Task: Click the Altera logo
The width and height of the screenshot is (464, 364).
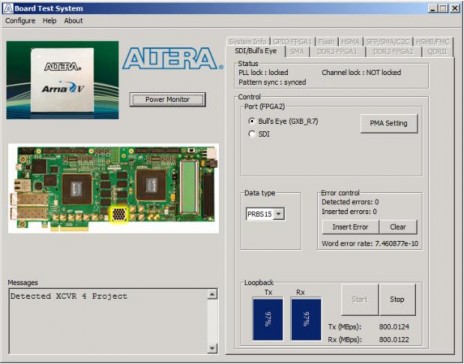Action: [x=173, y=58]
